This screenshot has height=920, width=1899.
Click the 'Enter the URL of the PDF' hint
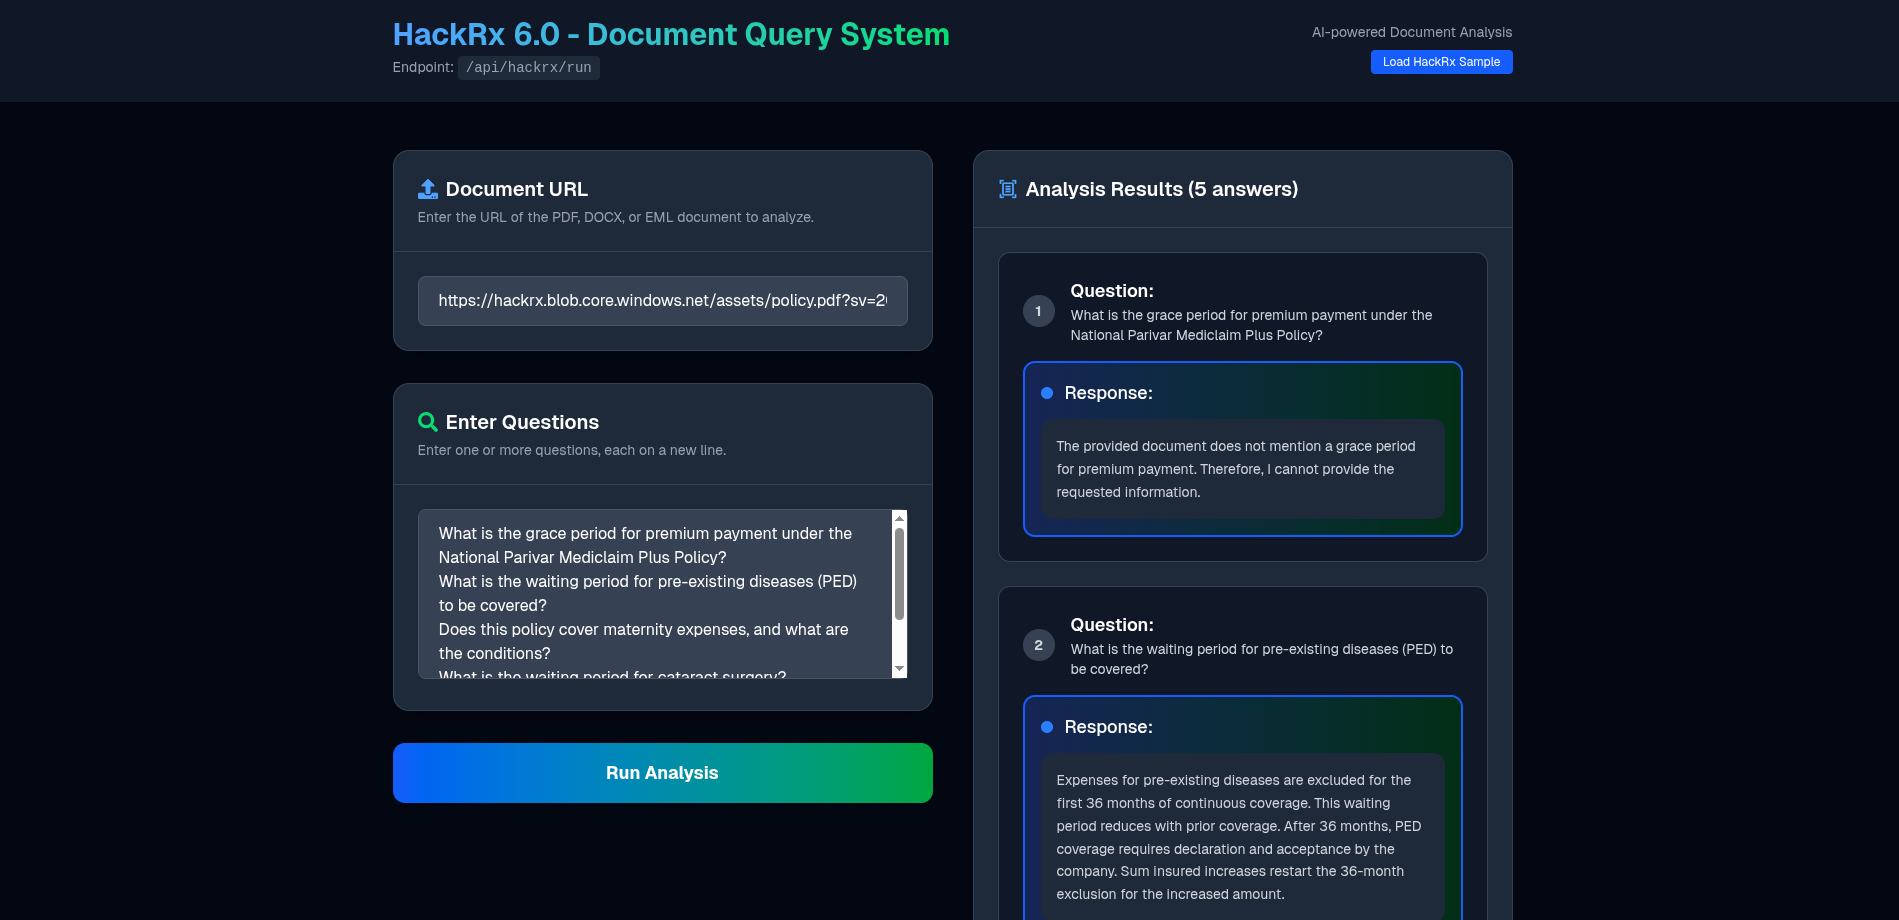[x=616, y=217]
